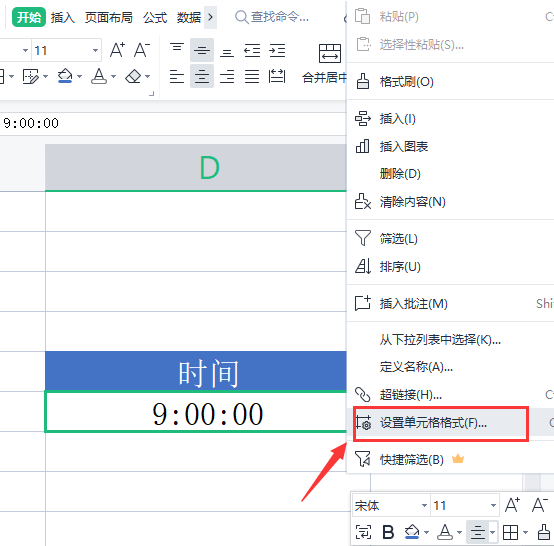554x546 pixels.
Task: Apply font color in the mini toolbar
Action: [x=445, y=532]
